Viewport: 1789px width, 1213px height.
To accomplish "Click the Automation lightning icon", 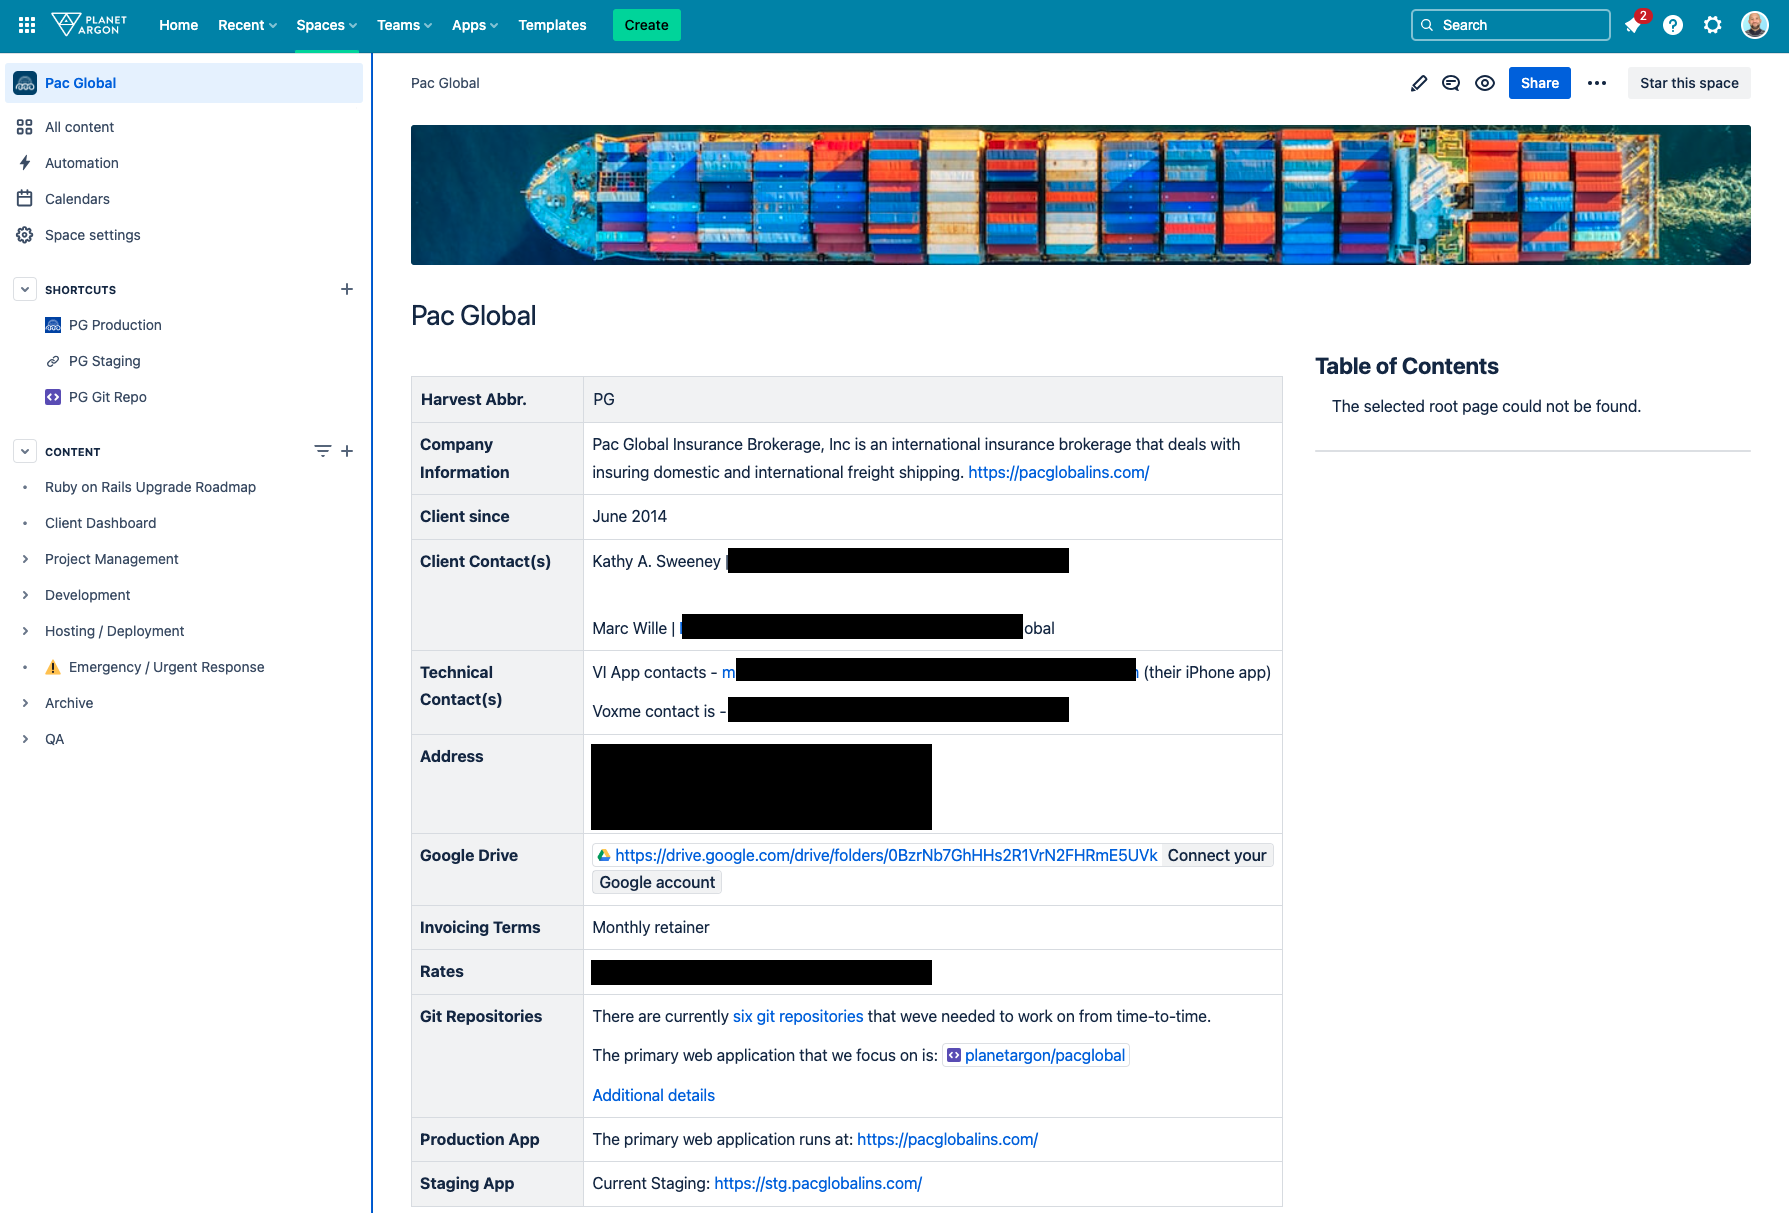I will pyautogui.click(x=25, y=163).
